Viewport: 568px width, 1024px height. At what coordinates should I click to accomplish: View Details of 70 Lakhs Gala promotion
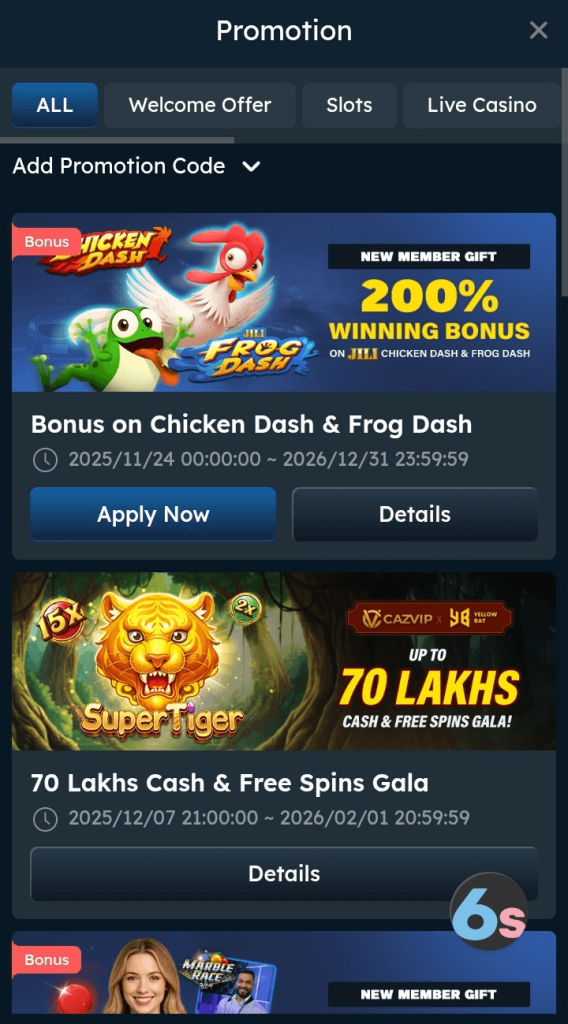coord(284,874)
